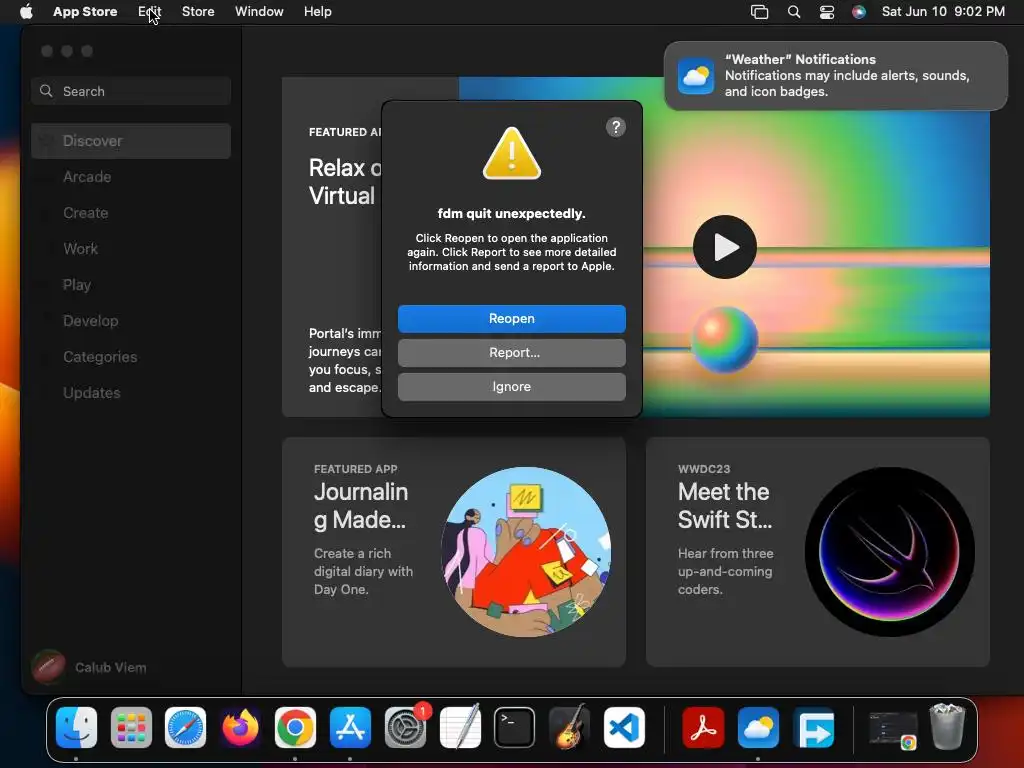
Task: Open Launchpad from the Dock
Action: pos(131,727)
